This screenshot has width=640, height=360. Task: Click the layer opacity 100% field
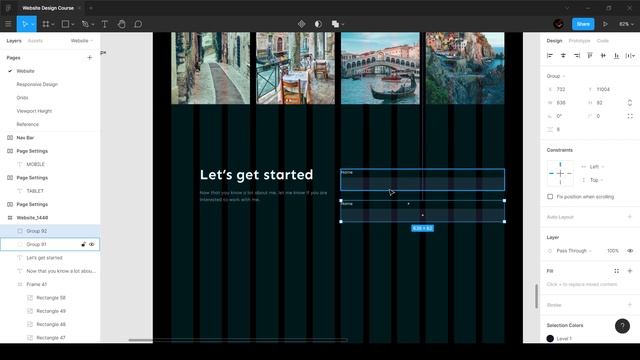[x=613, y=251]
